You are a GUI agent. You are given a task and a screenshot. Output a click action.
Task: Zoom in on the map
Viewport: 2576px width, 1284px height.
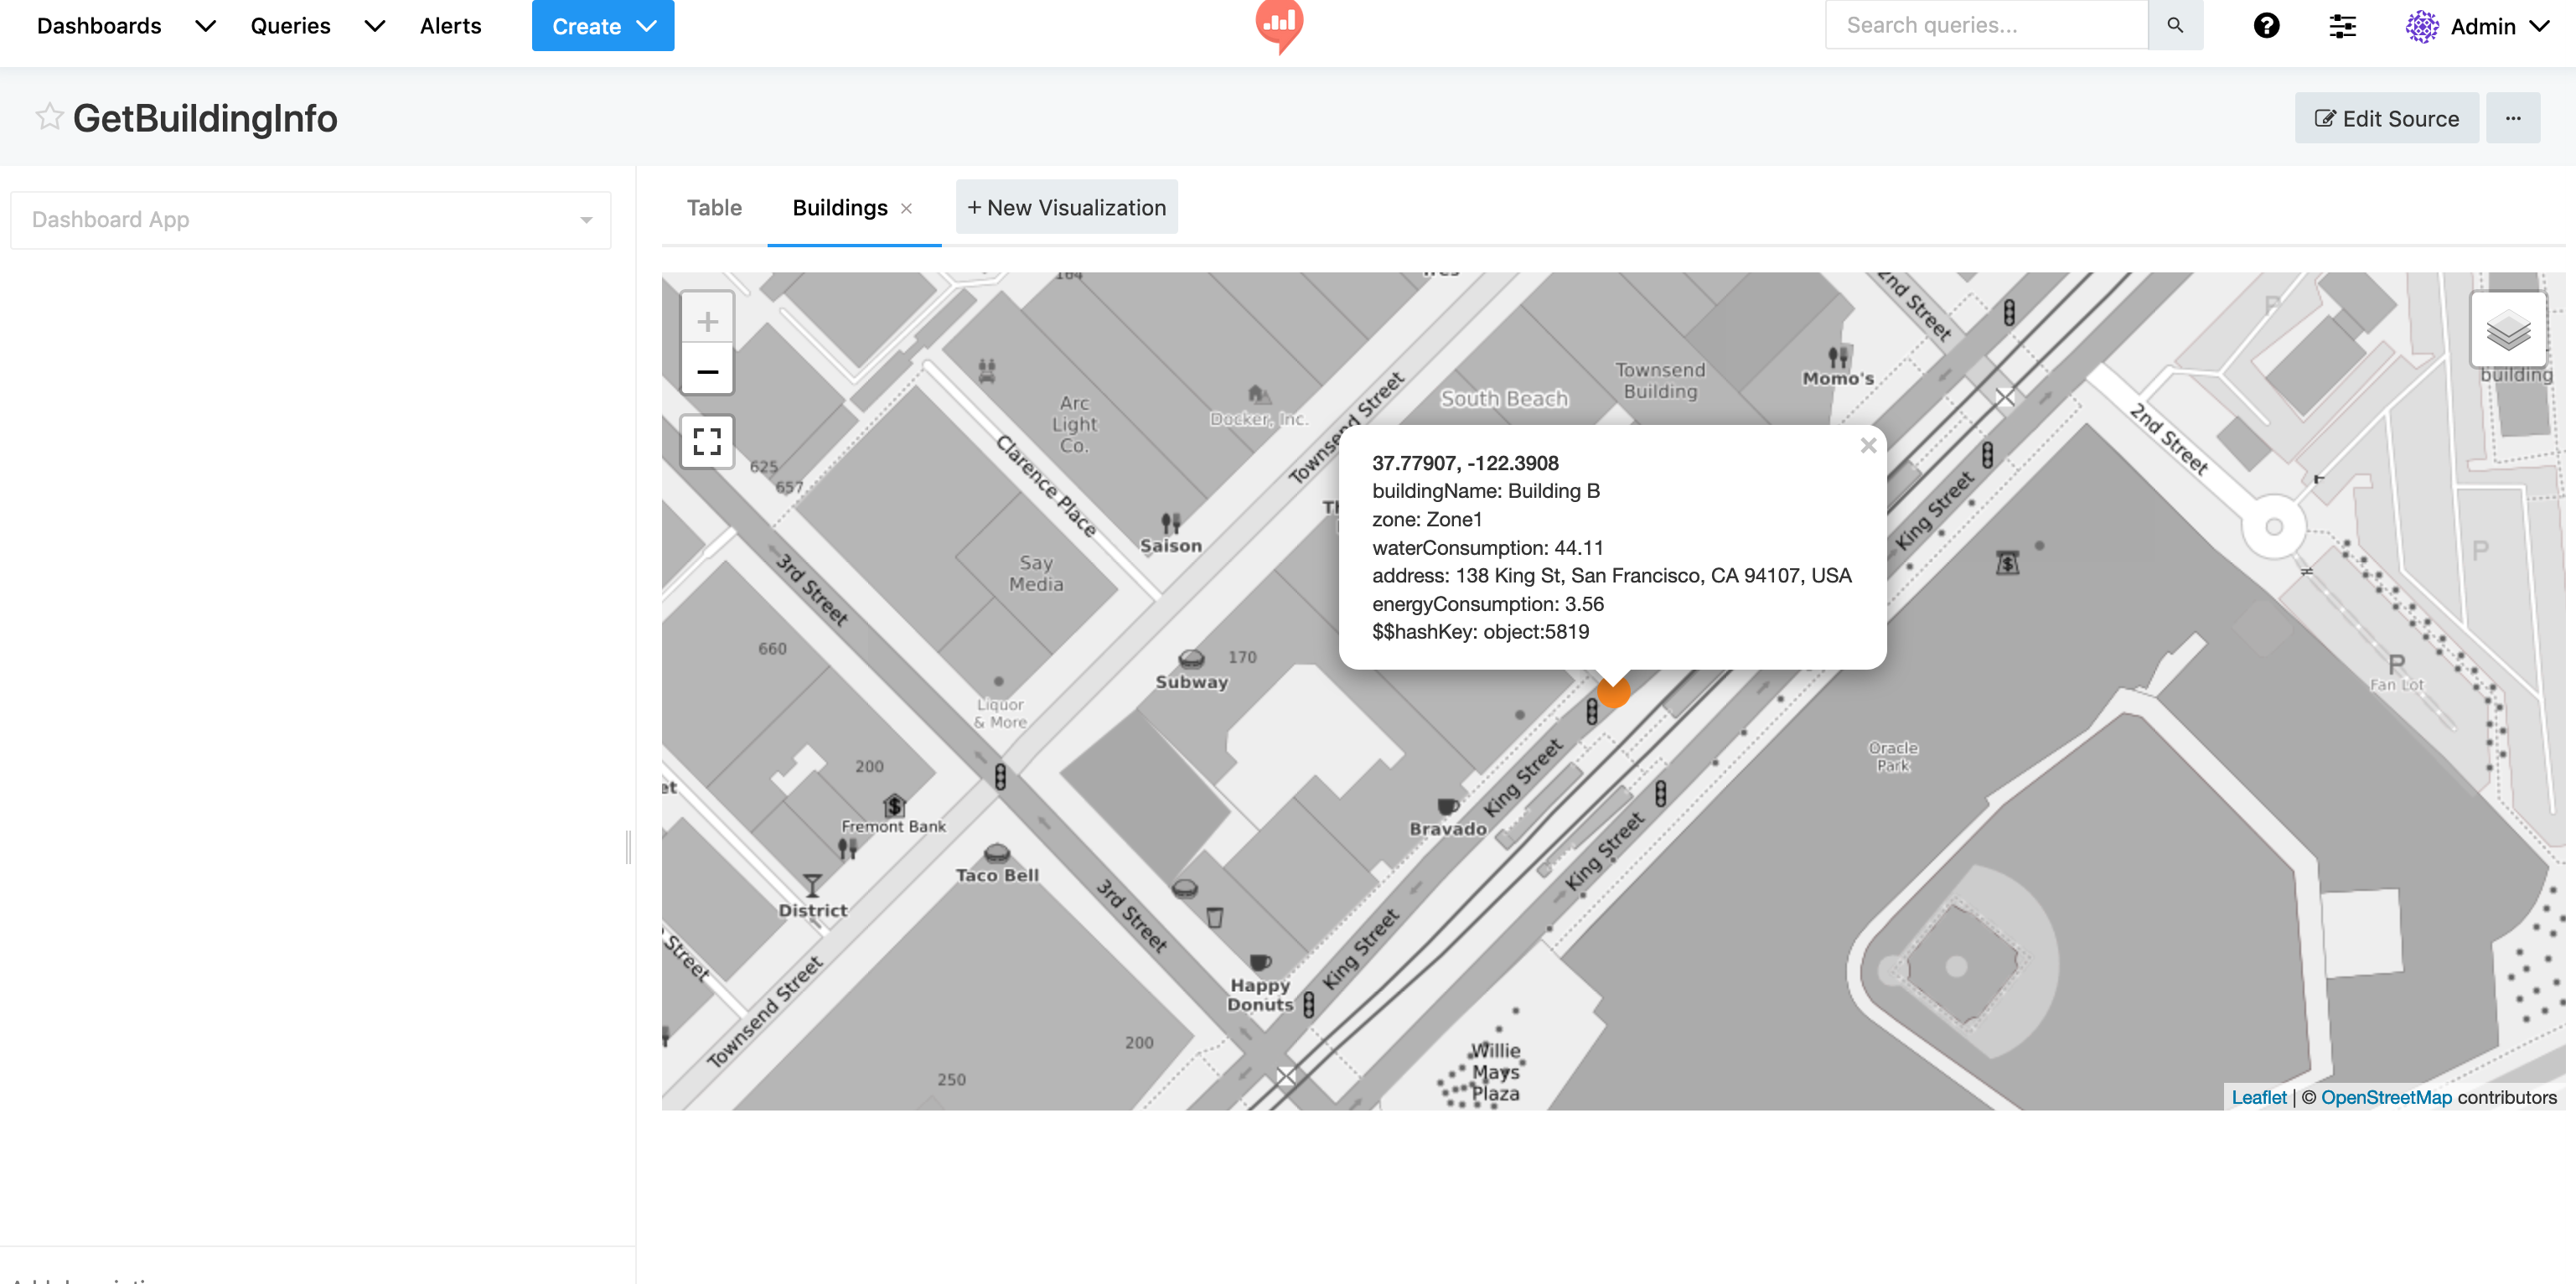pyautogui.click(x=708, y=320)
